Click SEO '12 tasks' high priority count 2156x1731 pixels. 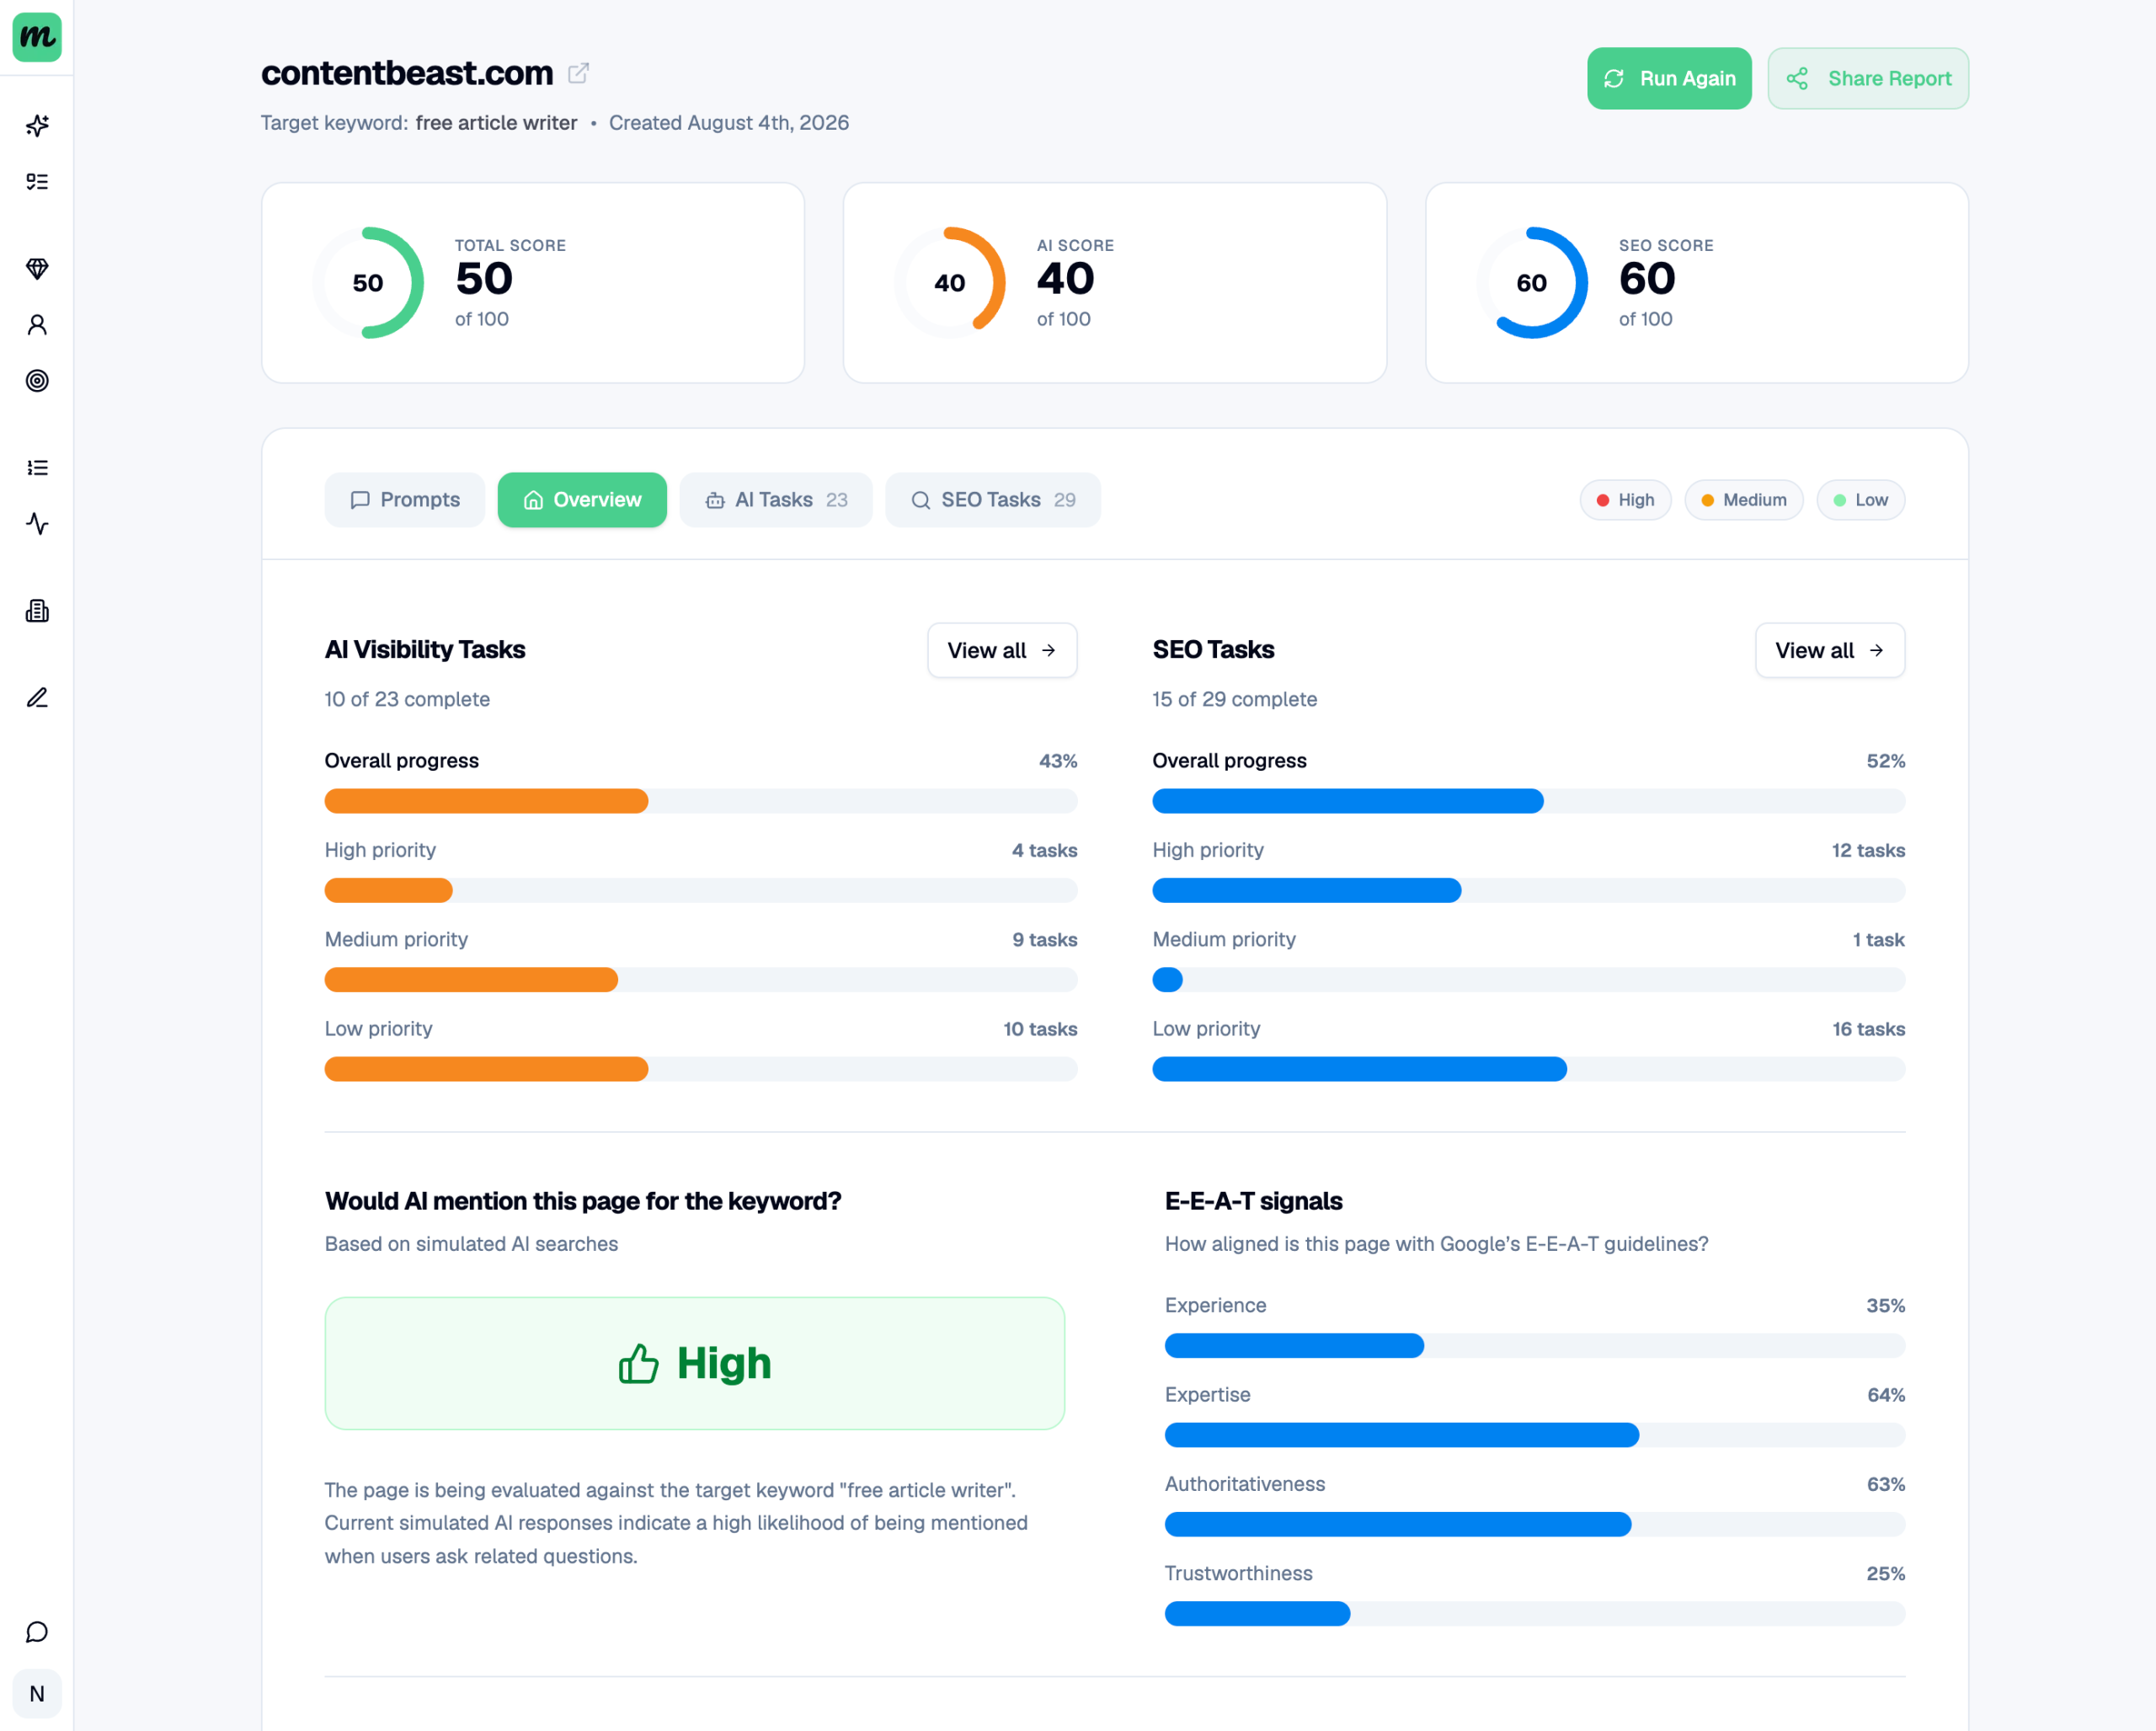click(x=1868, y=850)
